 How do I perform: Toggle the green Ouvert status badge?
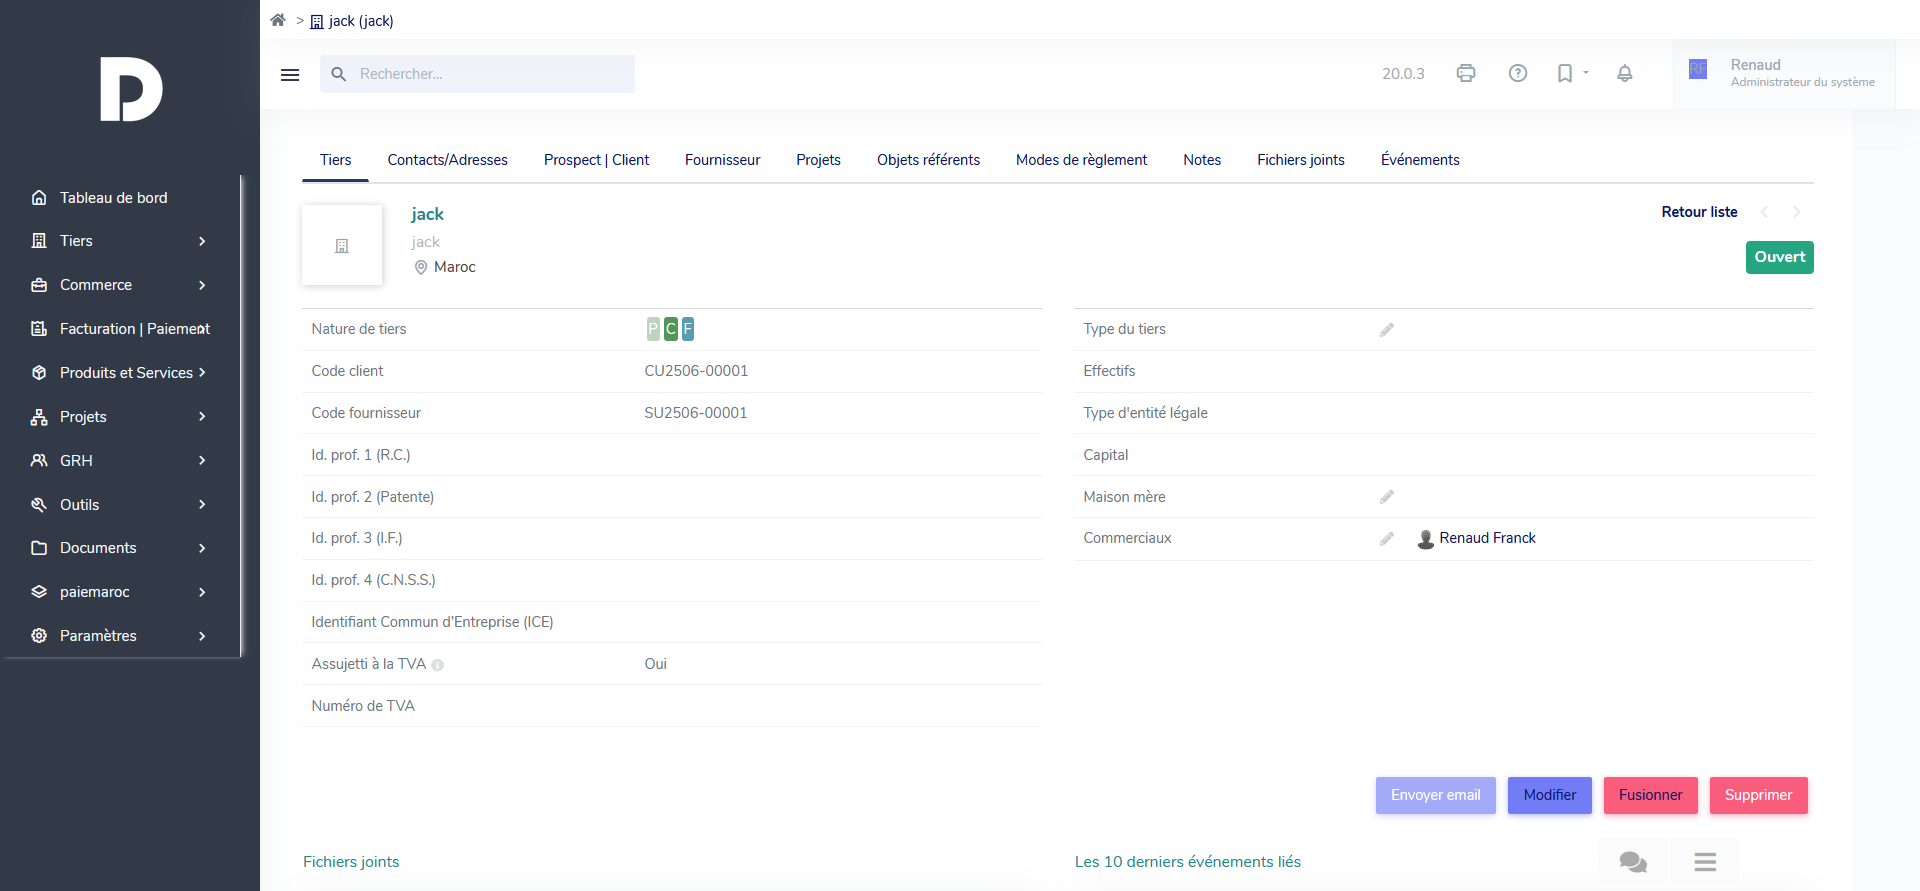pyautogui.click(x=1779, y=257)
